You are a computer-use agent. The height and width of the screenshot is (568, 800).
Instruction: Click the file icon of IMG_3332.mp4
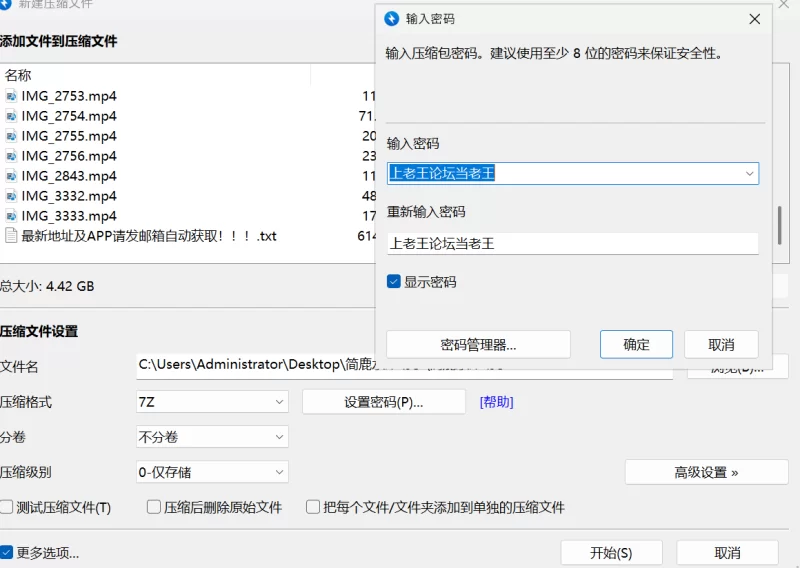click(11, 196)
